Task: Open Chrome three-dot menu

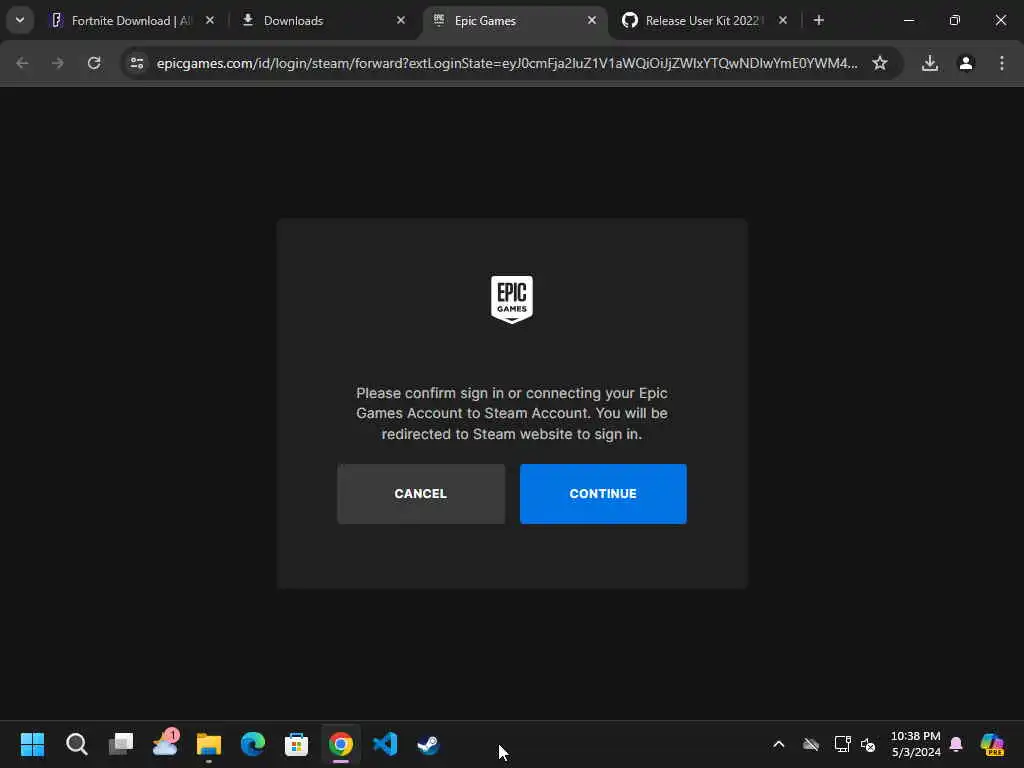Action: point(1002,63)
